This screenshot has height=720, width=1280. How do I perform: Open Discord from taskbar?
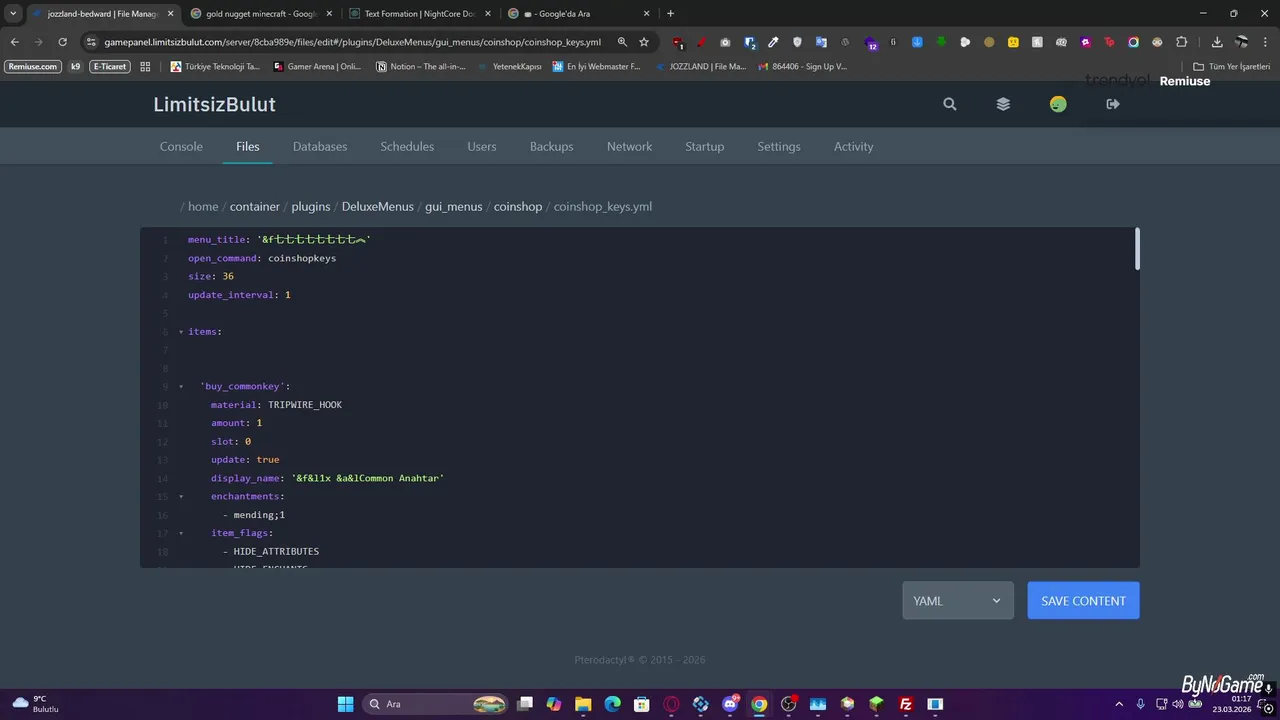[730, 704]
